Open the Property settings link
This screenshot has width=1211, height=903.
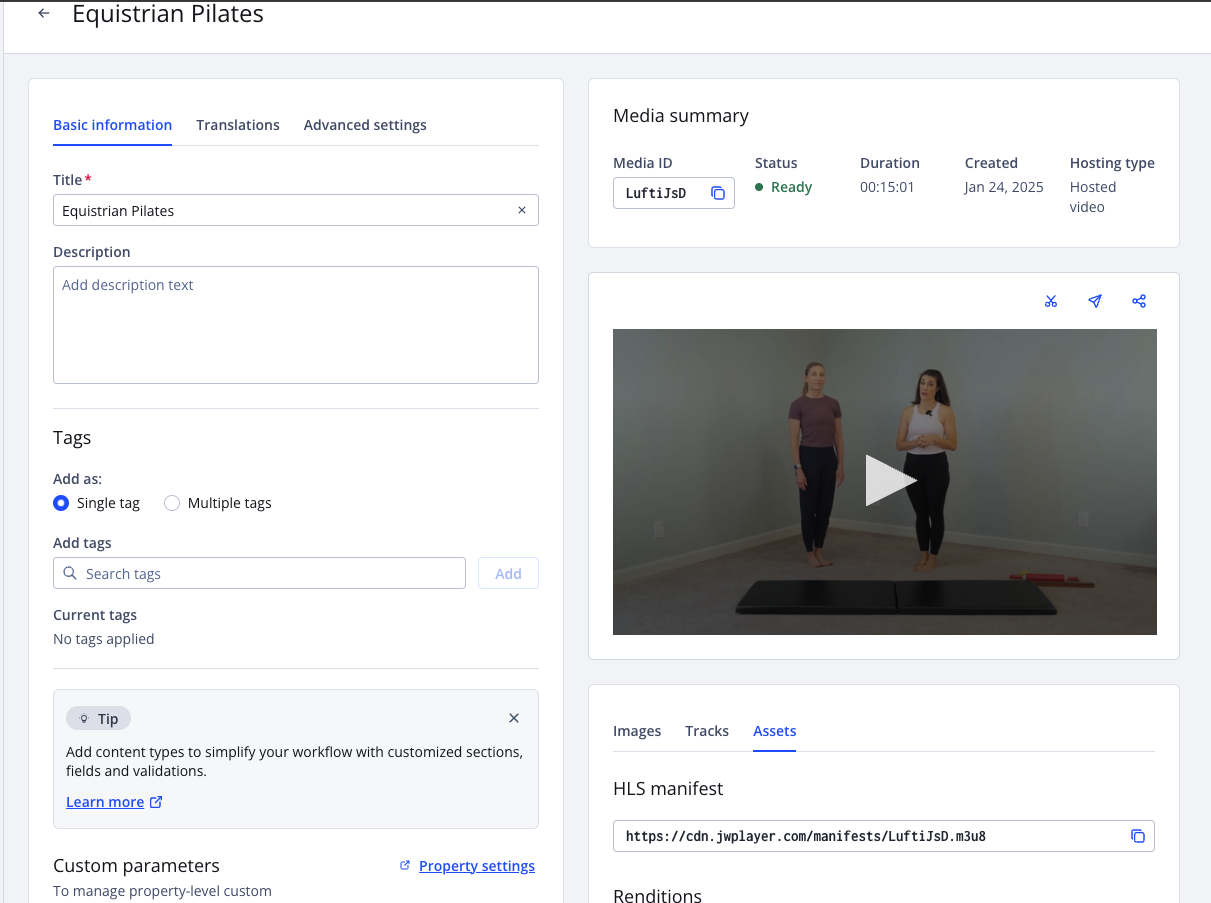(476, 866)
